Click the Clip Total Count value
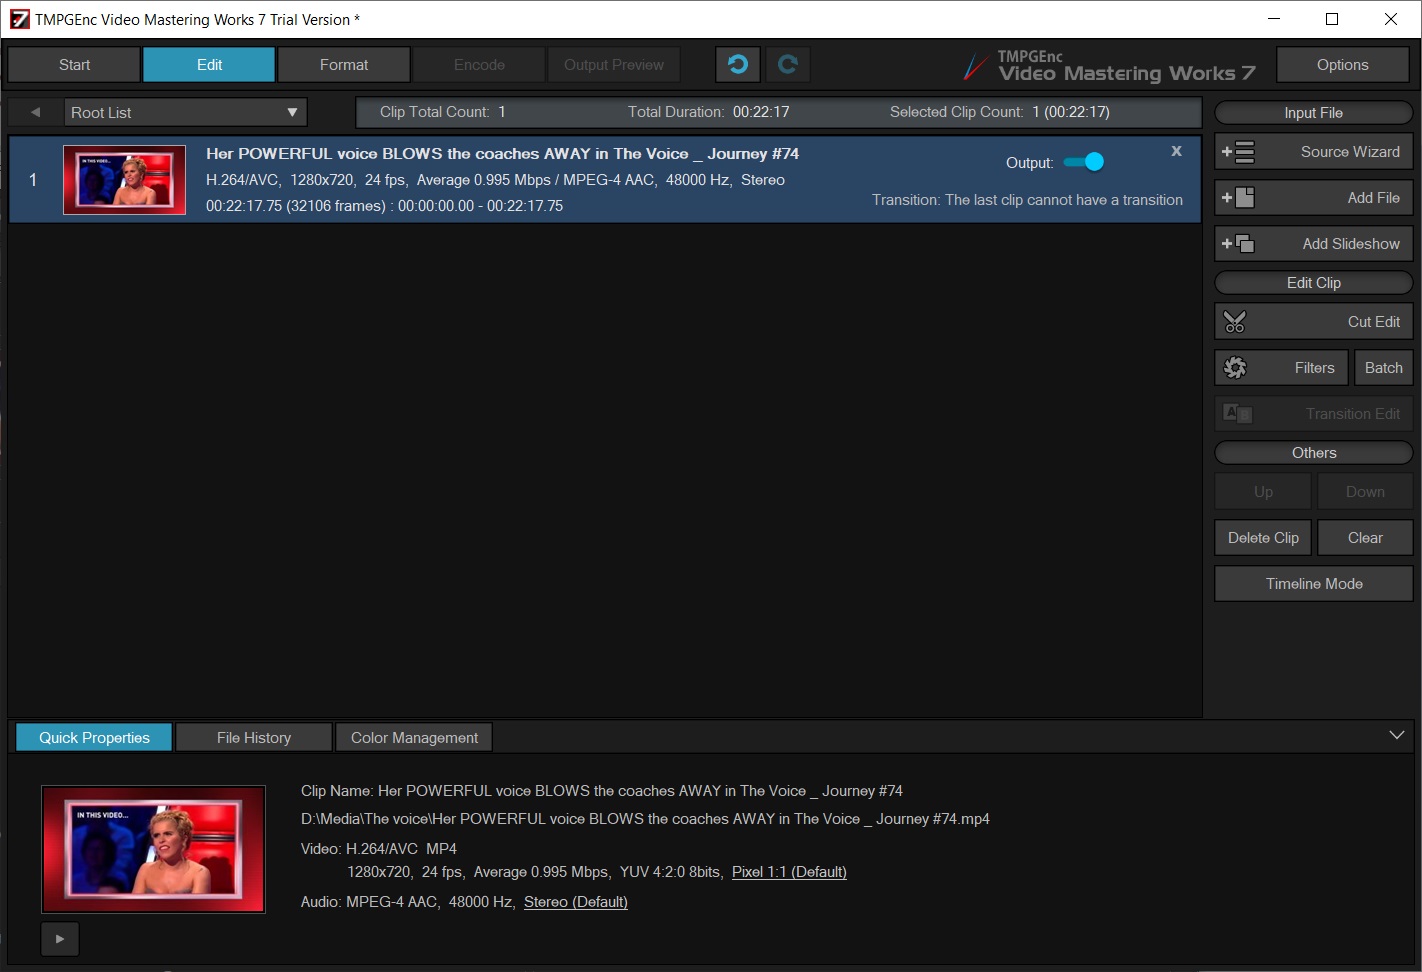Image resolution: width=1422 pixels, height=972 pixels. point(502,112)
